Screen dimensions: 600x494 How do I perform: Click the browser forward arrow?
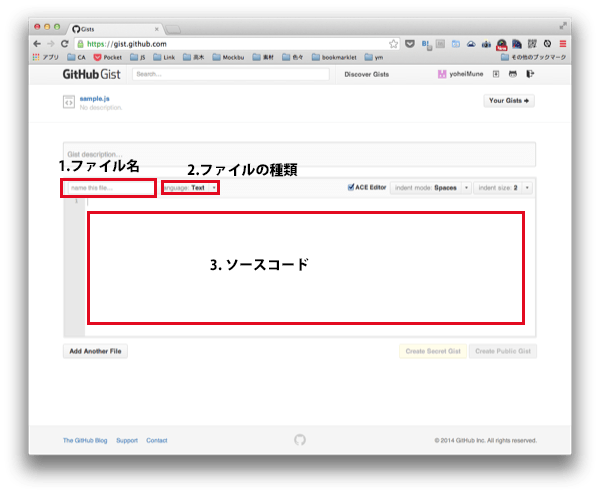point(51,44)
